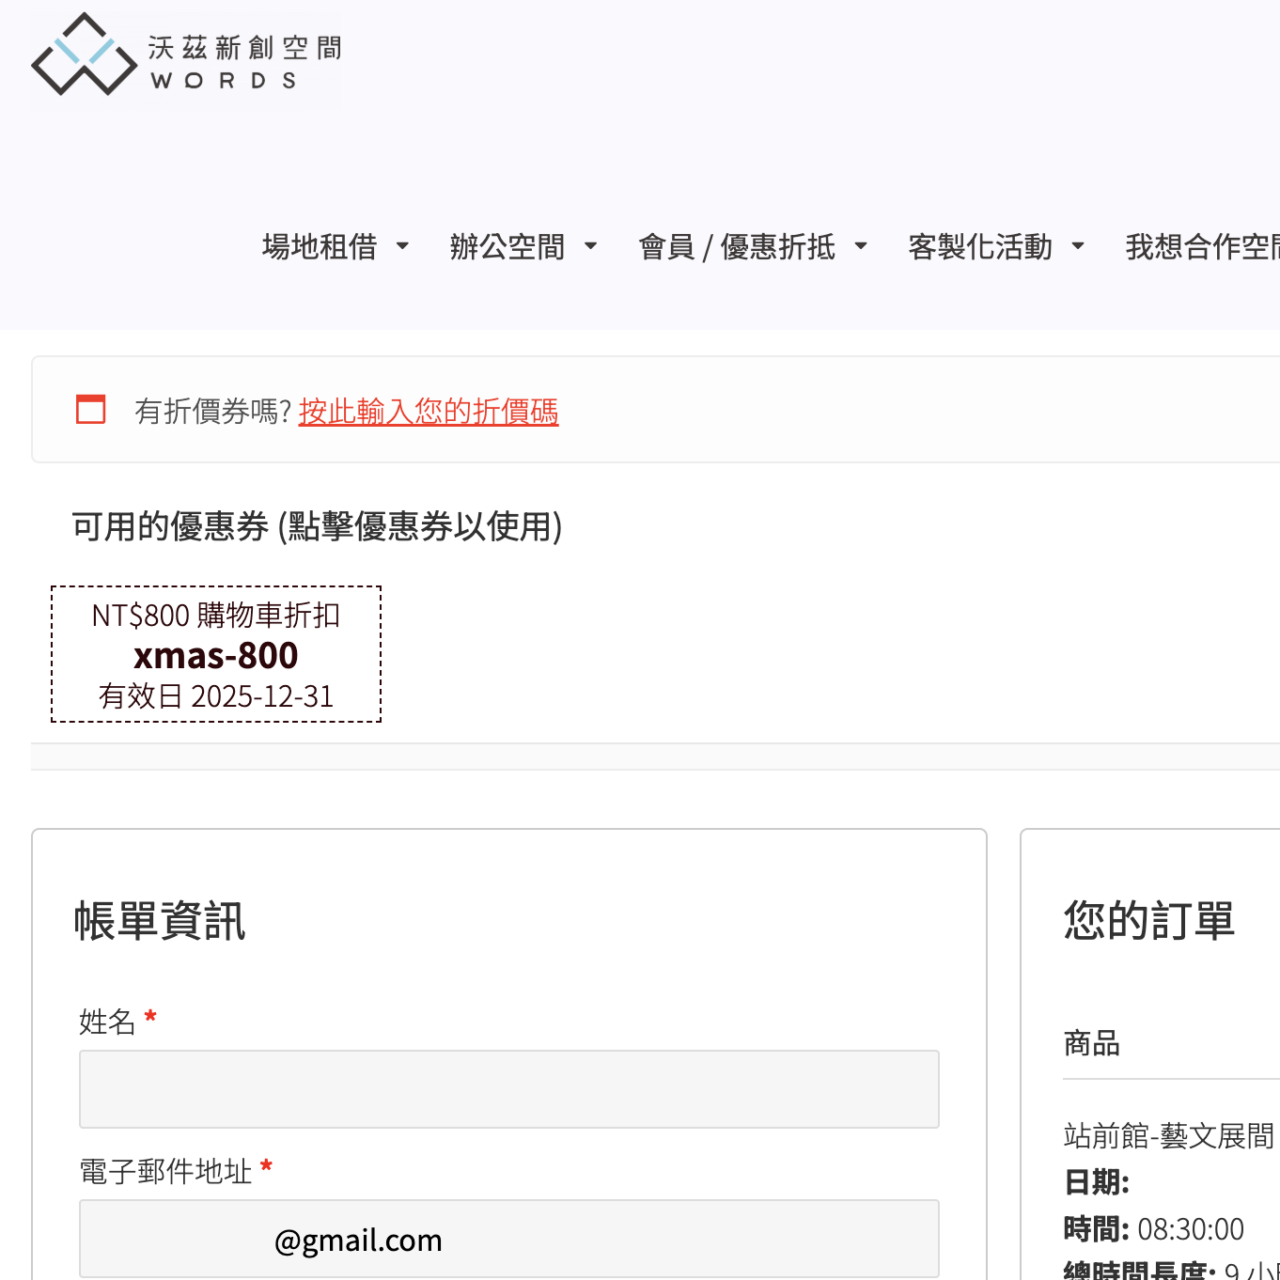Image resolution: width=1280 pixels, height=1280 pixels.
Task: Click the NT$800 購物車折扣 coupon text
Action: coord(216,615)
